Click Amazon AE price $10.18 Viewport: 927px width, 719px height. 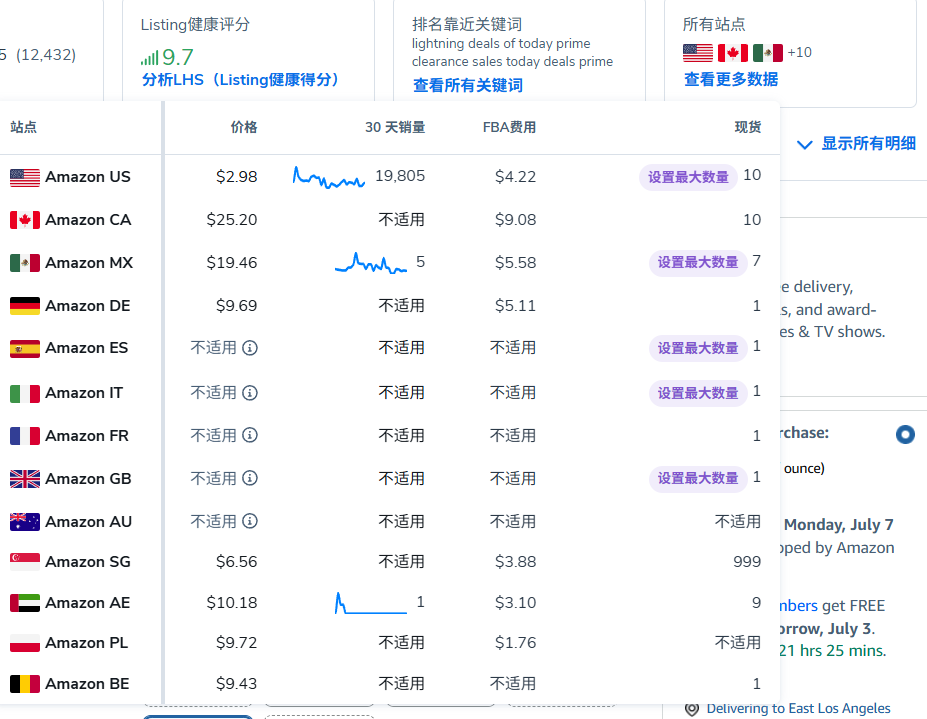click(232, 603)
